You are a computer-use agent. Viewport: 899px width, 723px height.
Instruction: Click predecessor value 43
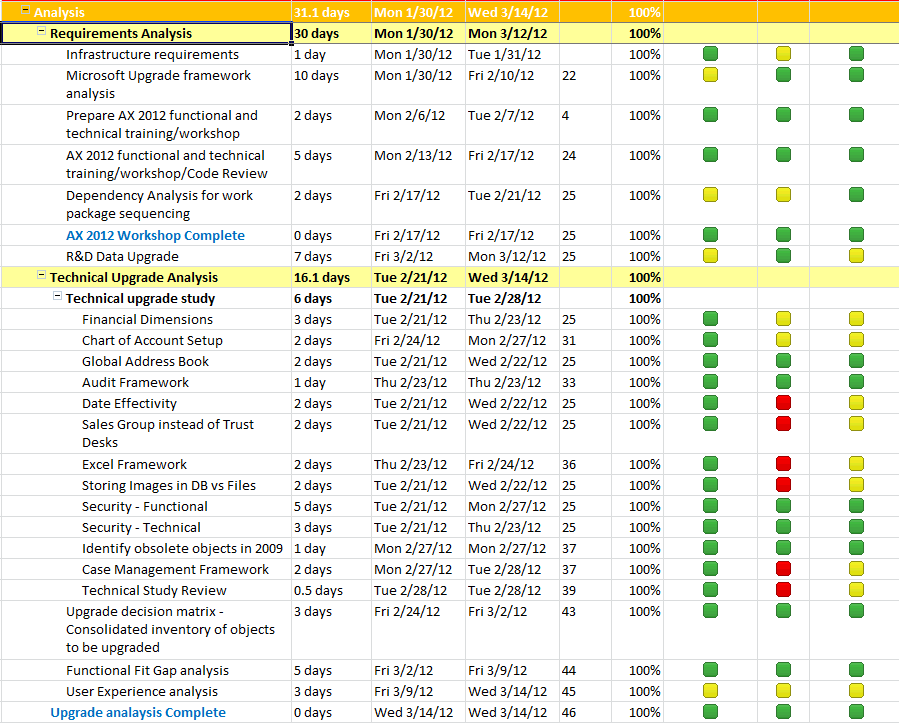(569, 612)
